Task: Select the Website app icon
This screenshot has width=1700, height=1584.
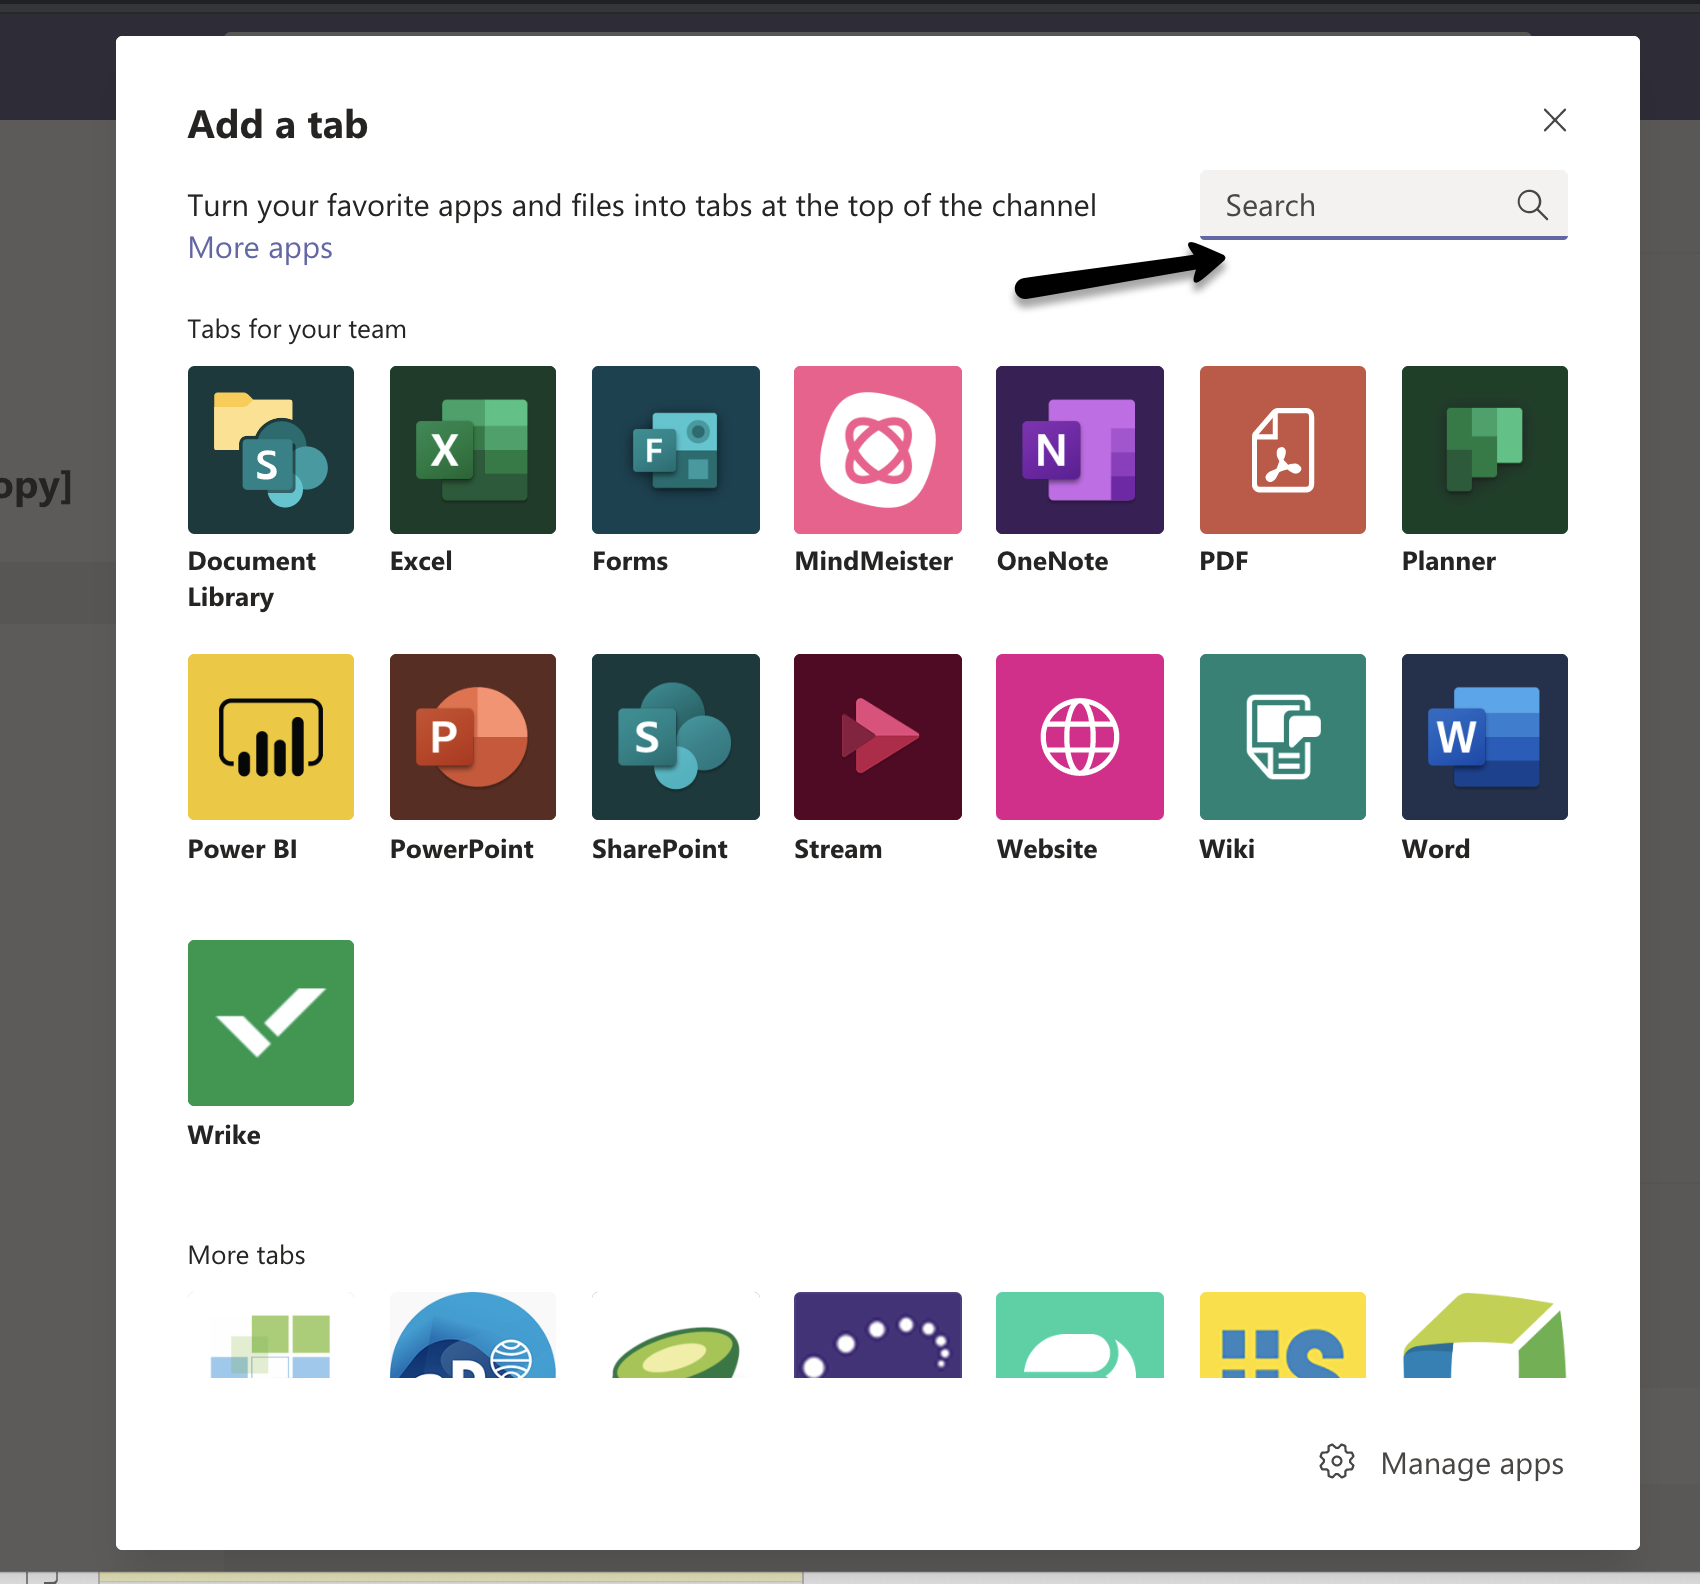Action: (1080, 737)
